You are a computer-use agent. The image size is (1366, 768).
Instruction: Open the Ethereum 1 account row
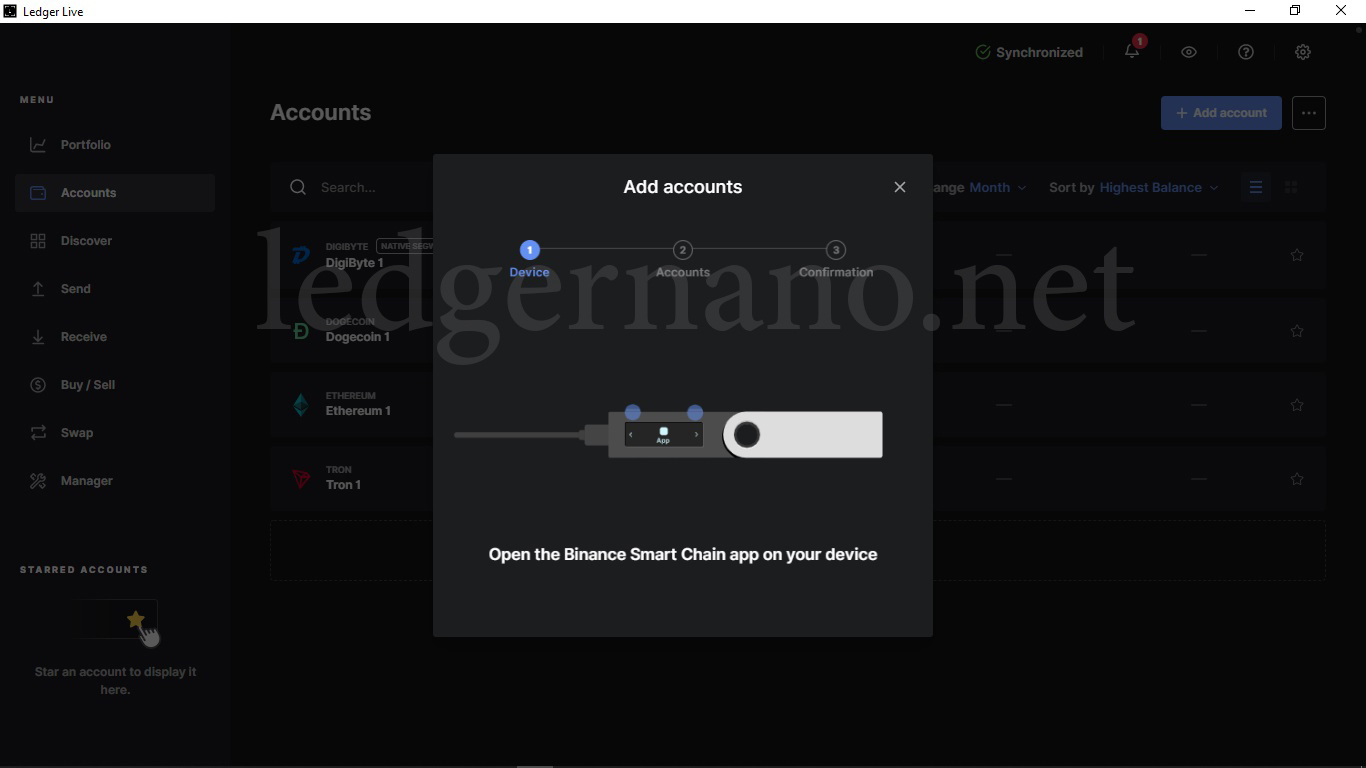(798, 405)
